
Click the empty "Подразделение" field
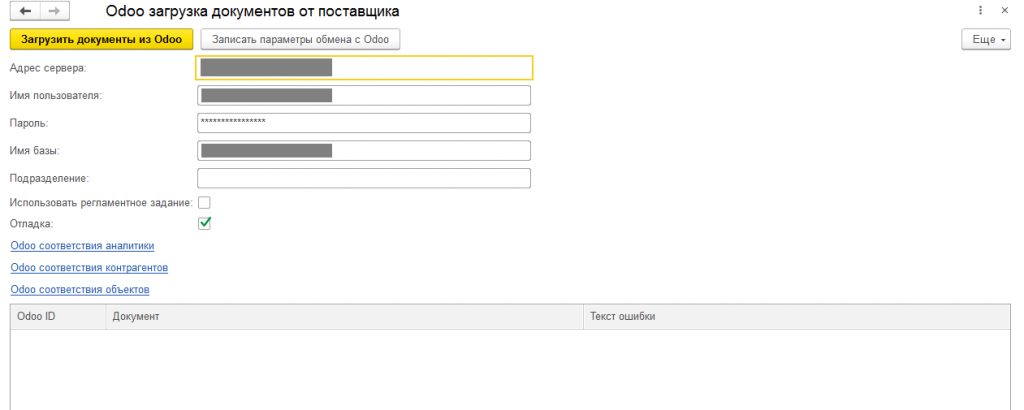coord(364,178)
